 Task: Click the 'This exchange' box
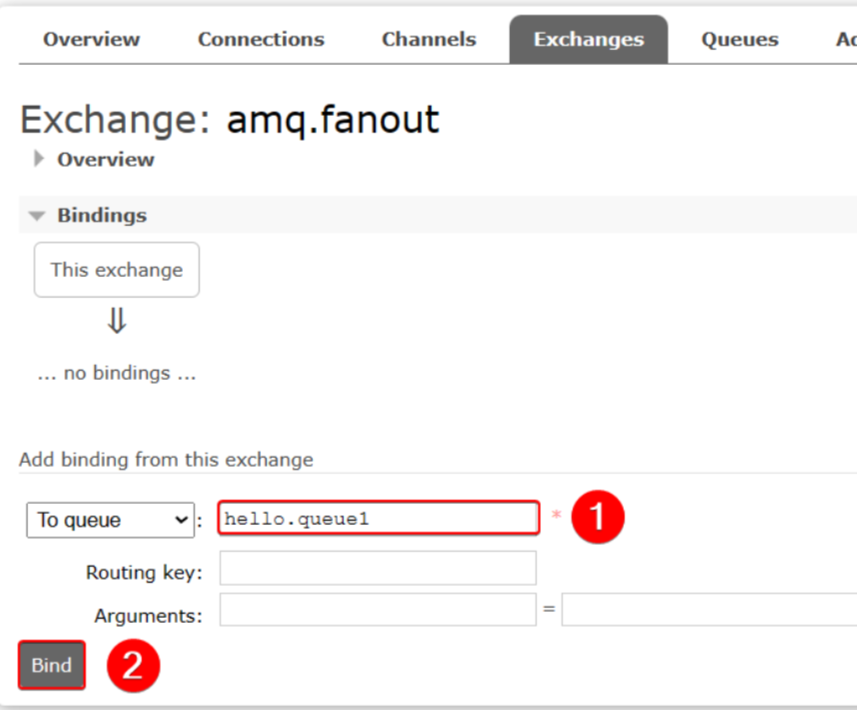coord(117,270)
